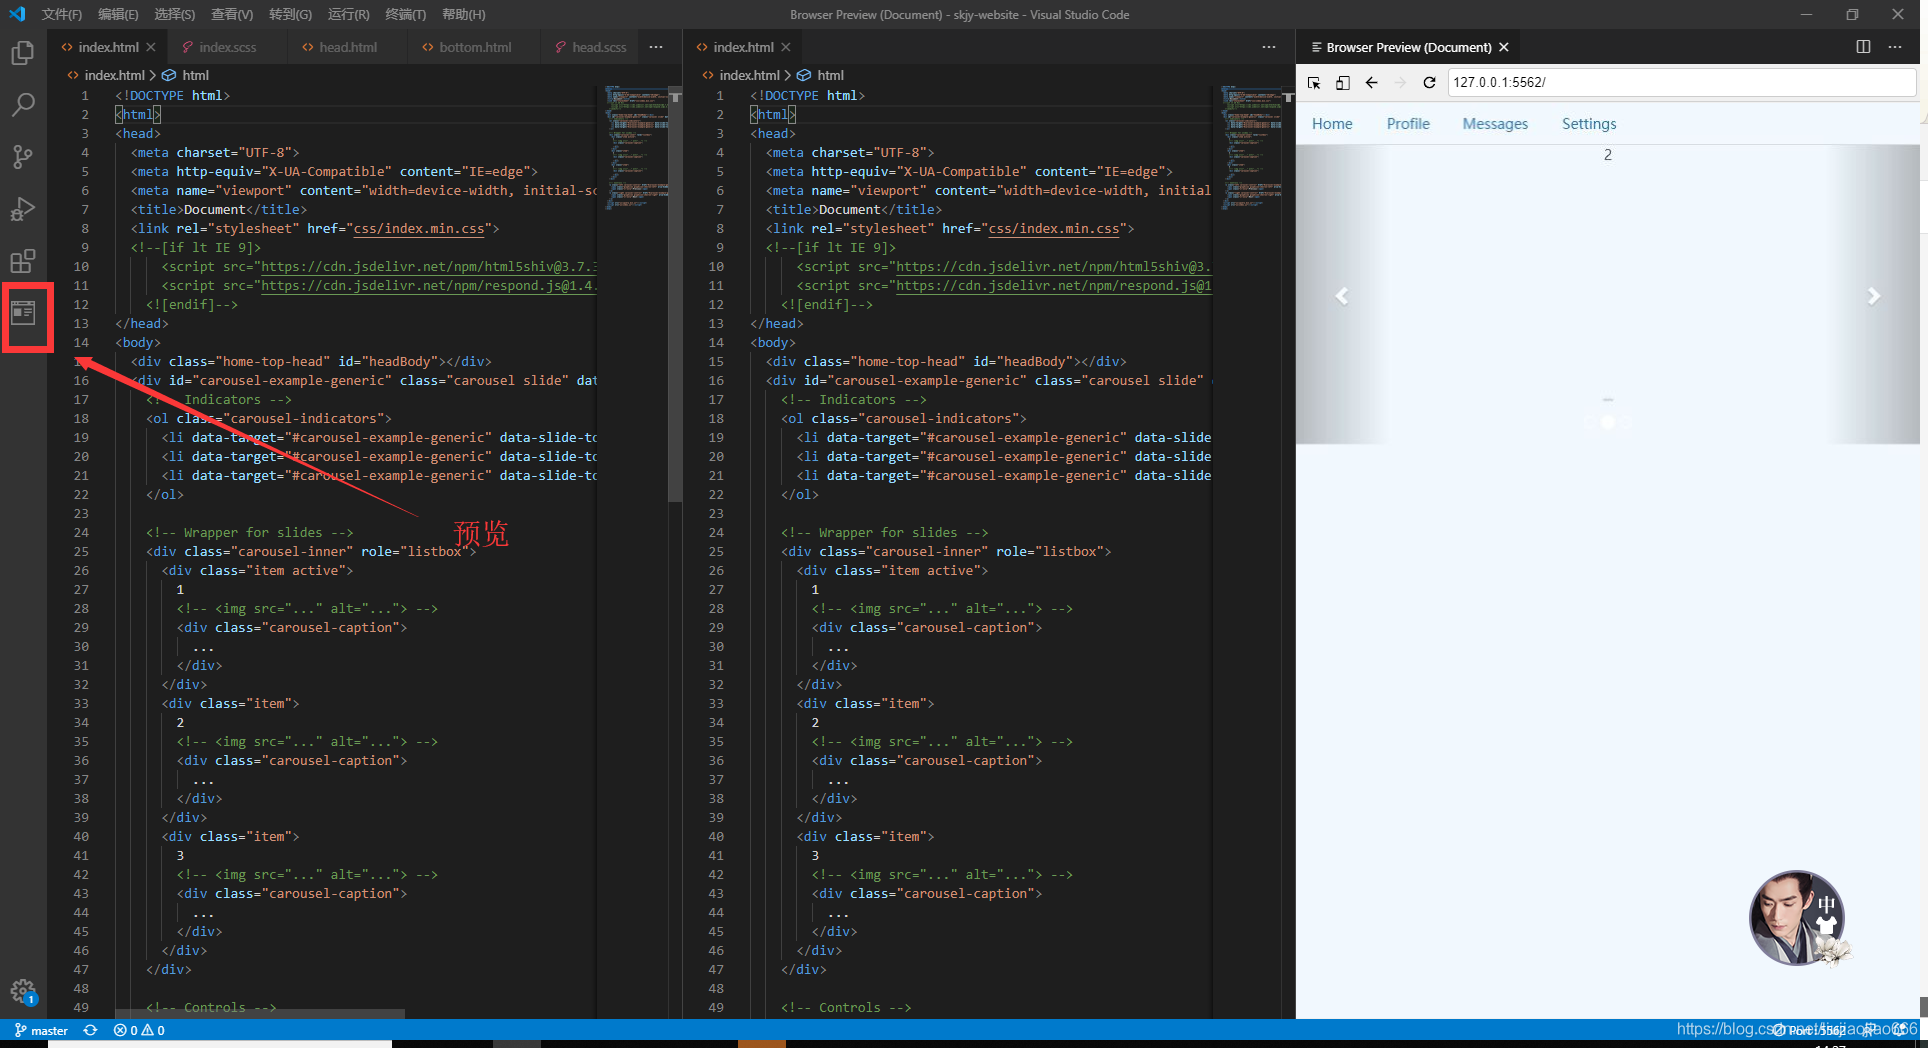
Task: Open the 终端(T) menu
Action: point(405,14)
